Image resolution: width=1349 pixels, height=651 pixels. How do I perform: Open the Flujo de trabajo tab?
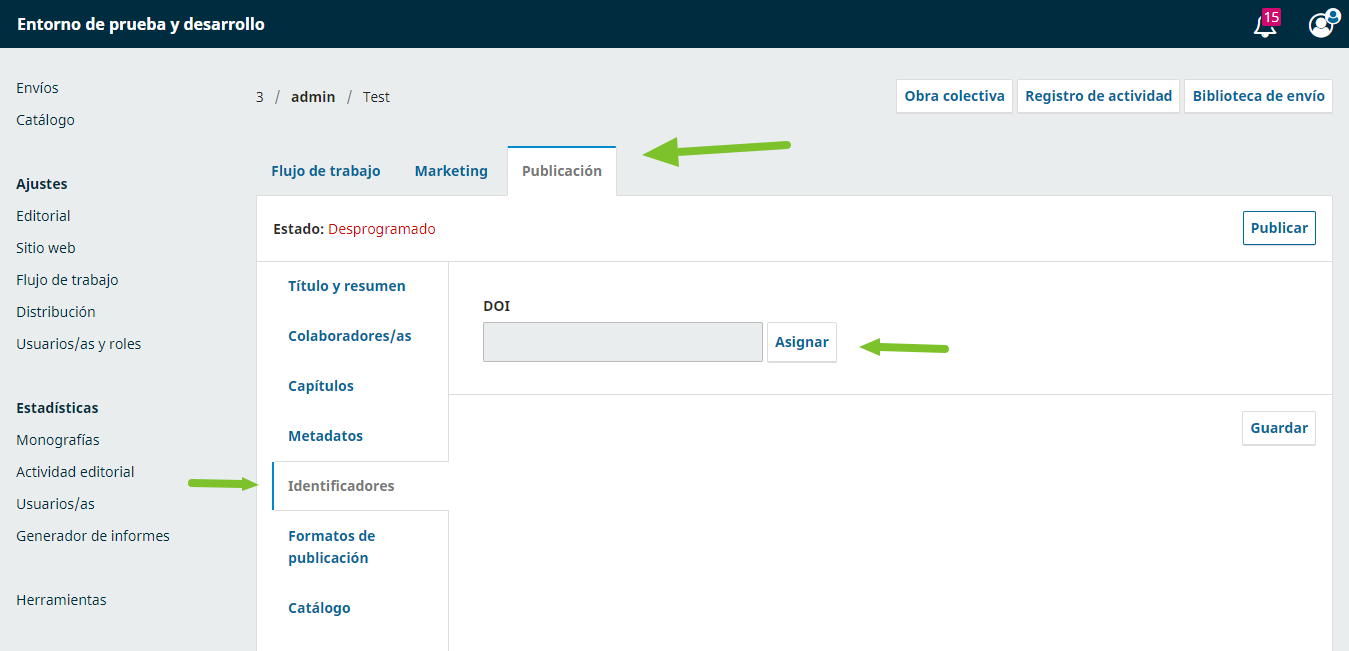[326, 171]
